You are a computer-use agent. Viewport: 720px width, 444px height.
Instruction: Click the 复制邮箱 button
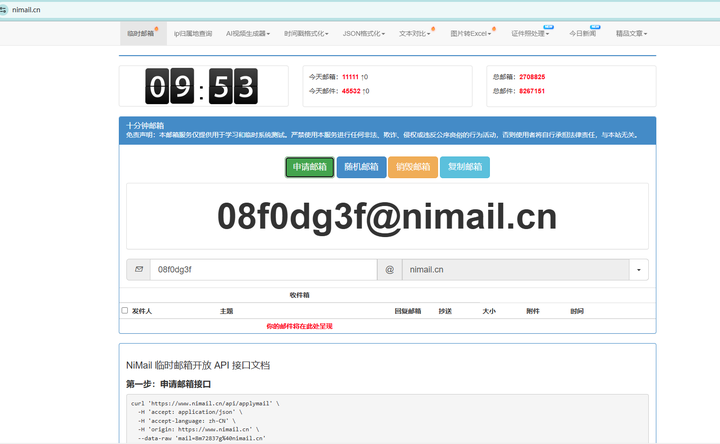[465, 167]
